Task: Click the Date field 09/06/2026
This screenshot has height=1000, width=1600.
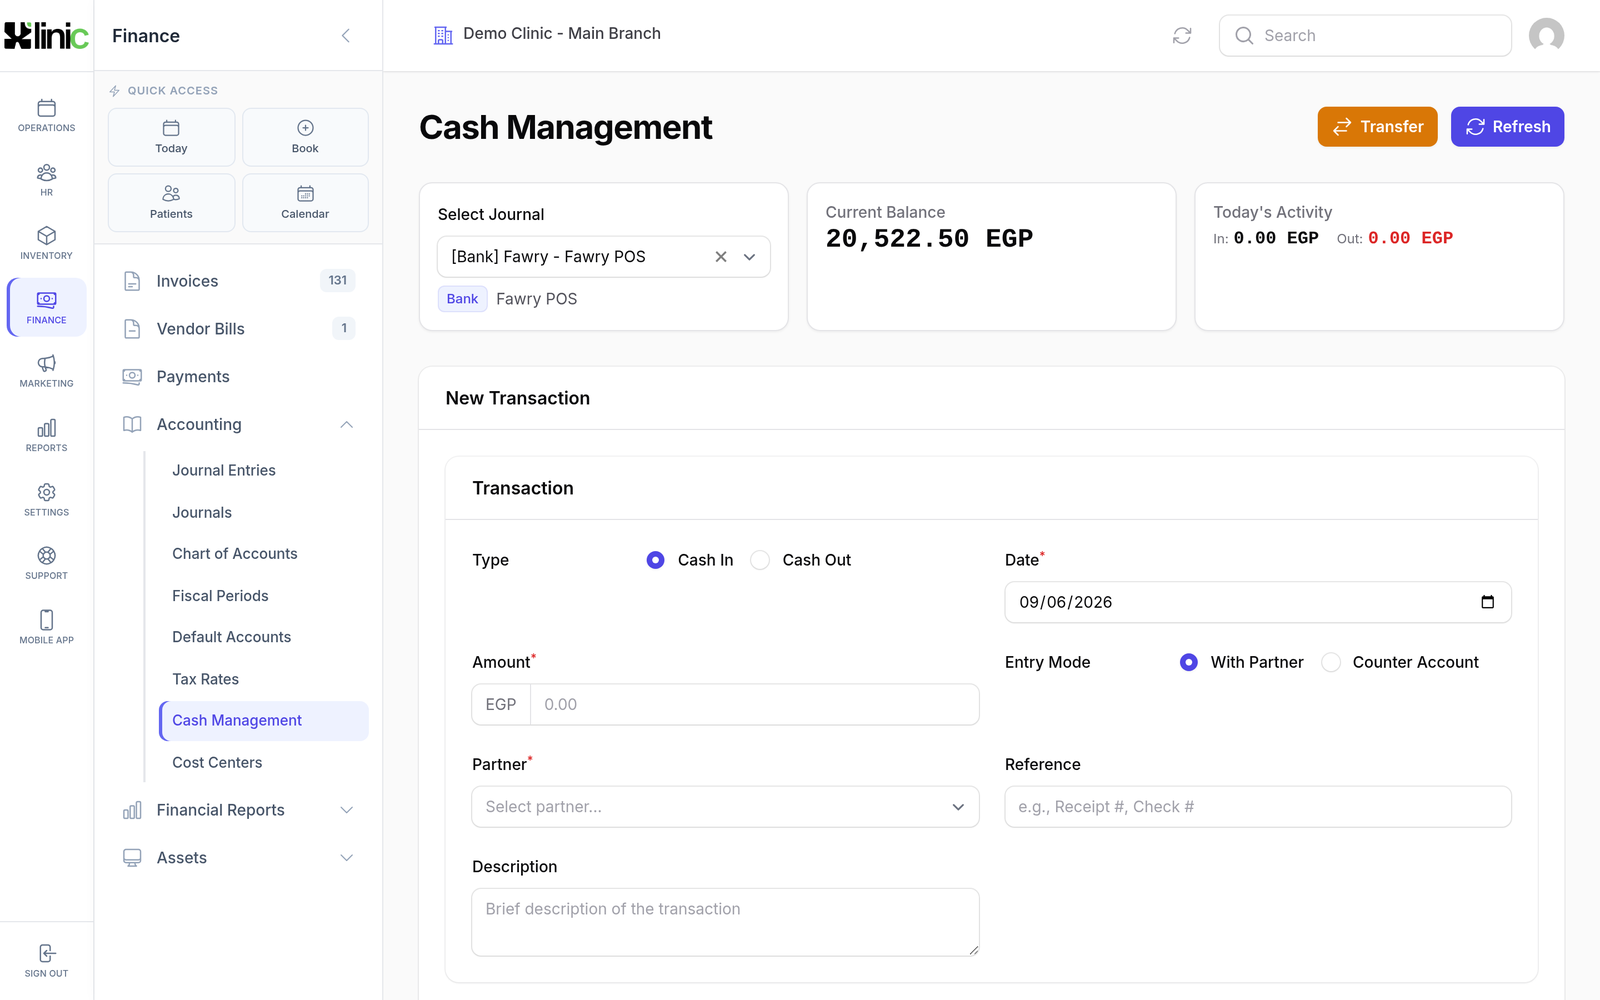Action: tap(1258, 602)
